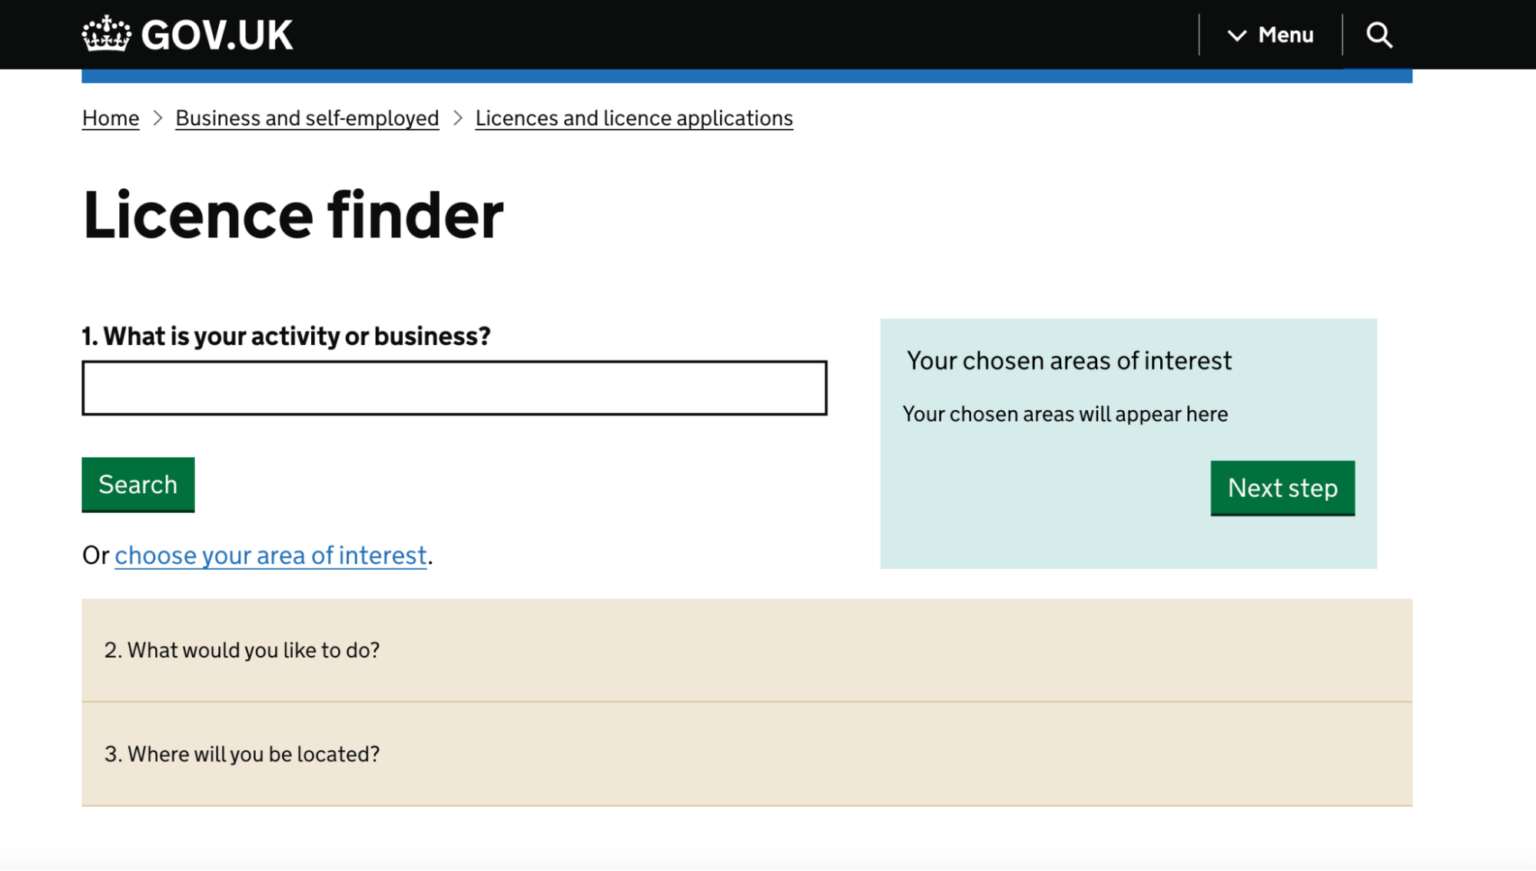Click the GOV.UK wordmark text
Image resolution: width=1536 pixels, height=871 pixels.
(x=216, y=33)
